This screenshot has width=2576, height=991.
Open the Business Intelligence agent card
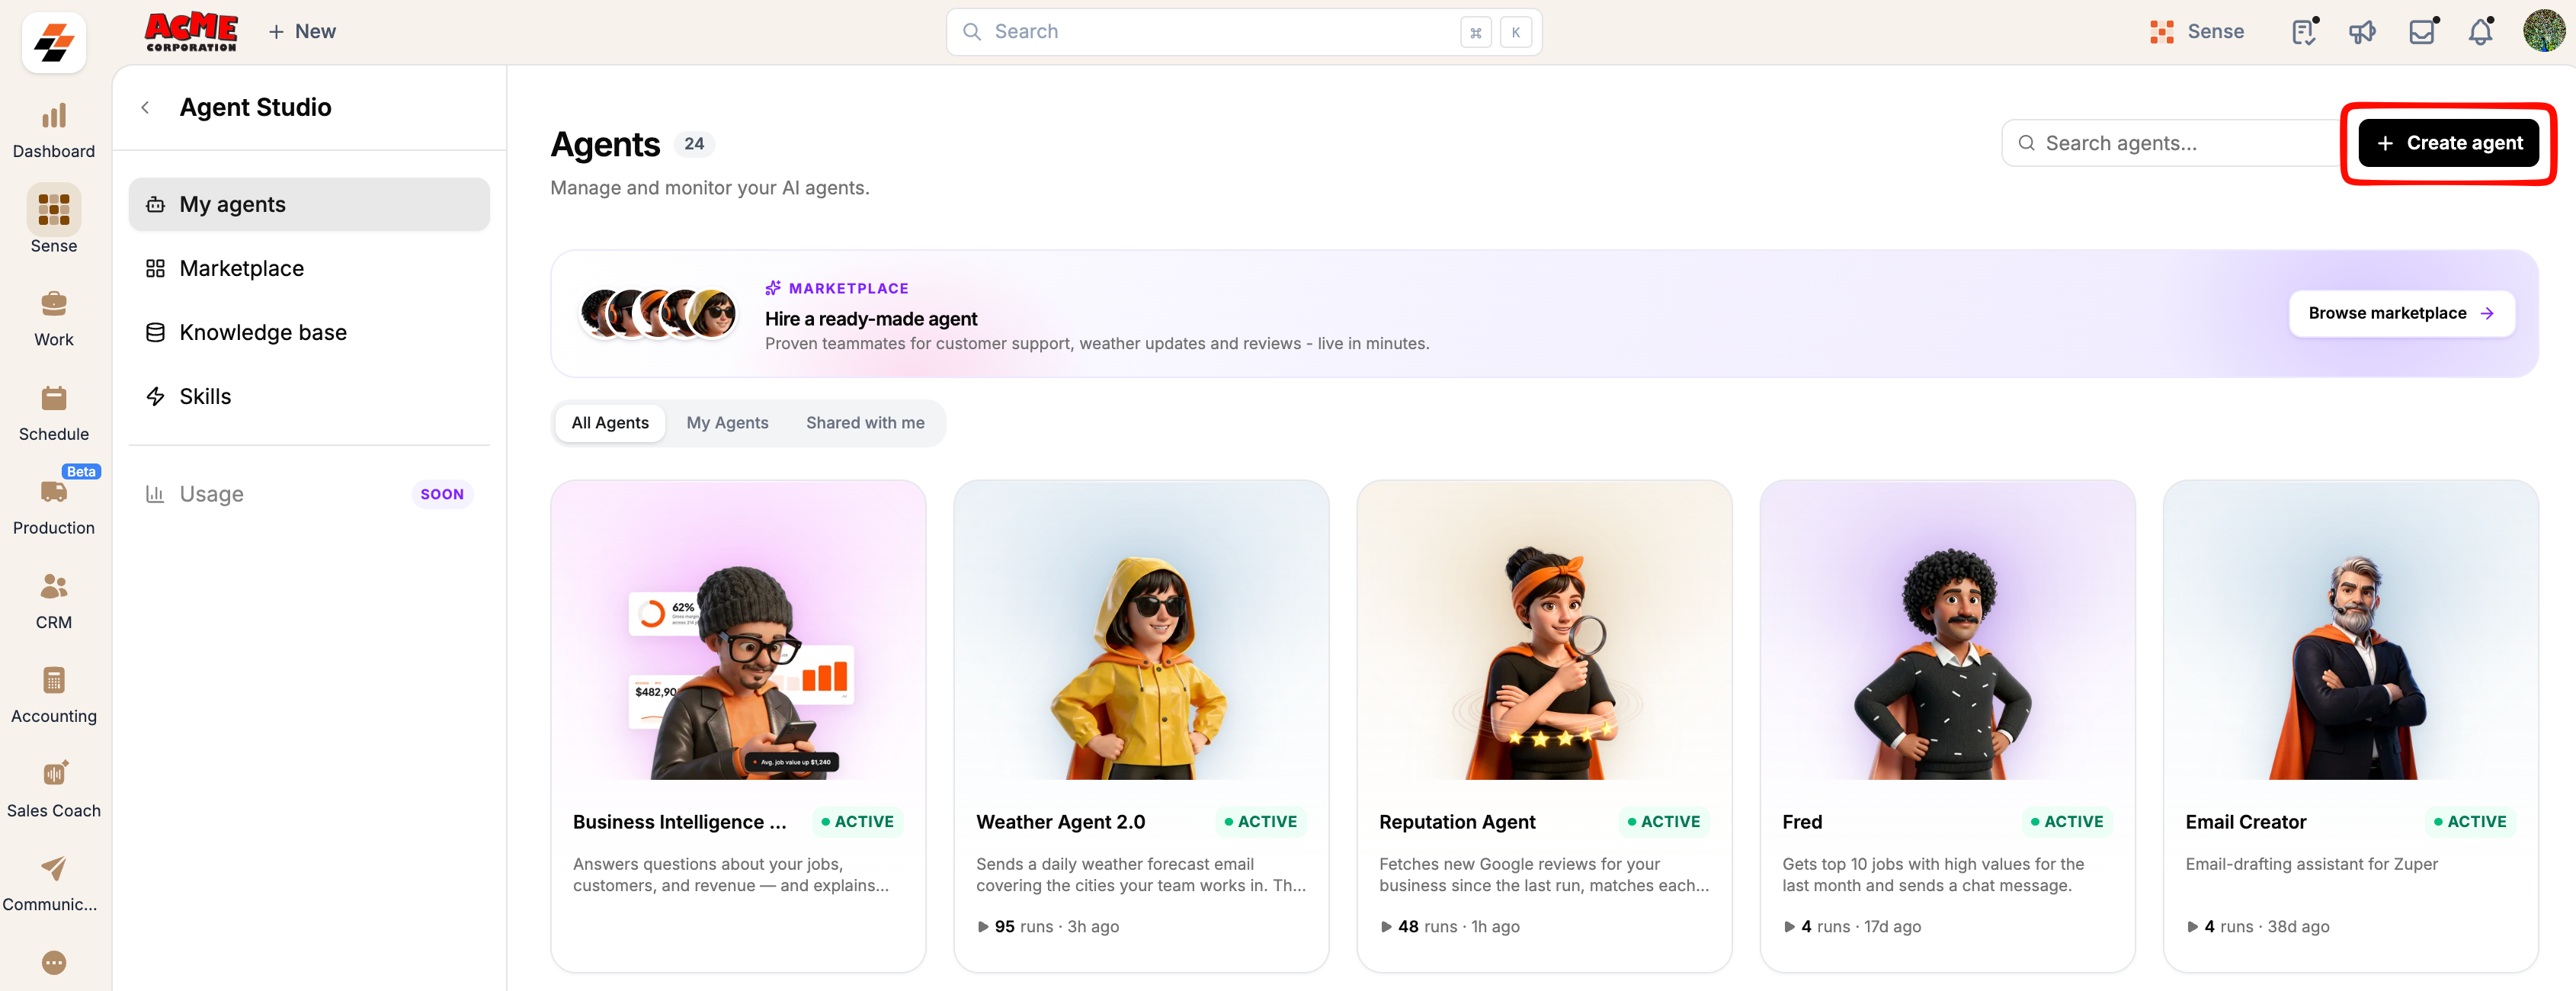point(738,726)
